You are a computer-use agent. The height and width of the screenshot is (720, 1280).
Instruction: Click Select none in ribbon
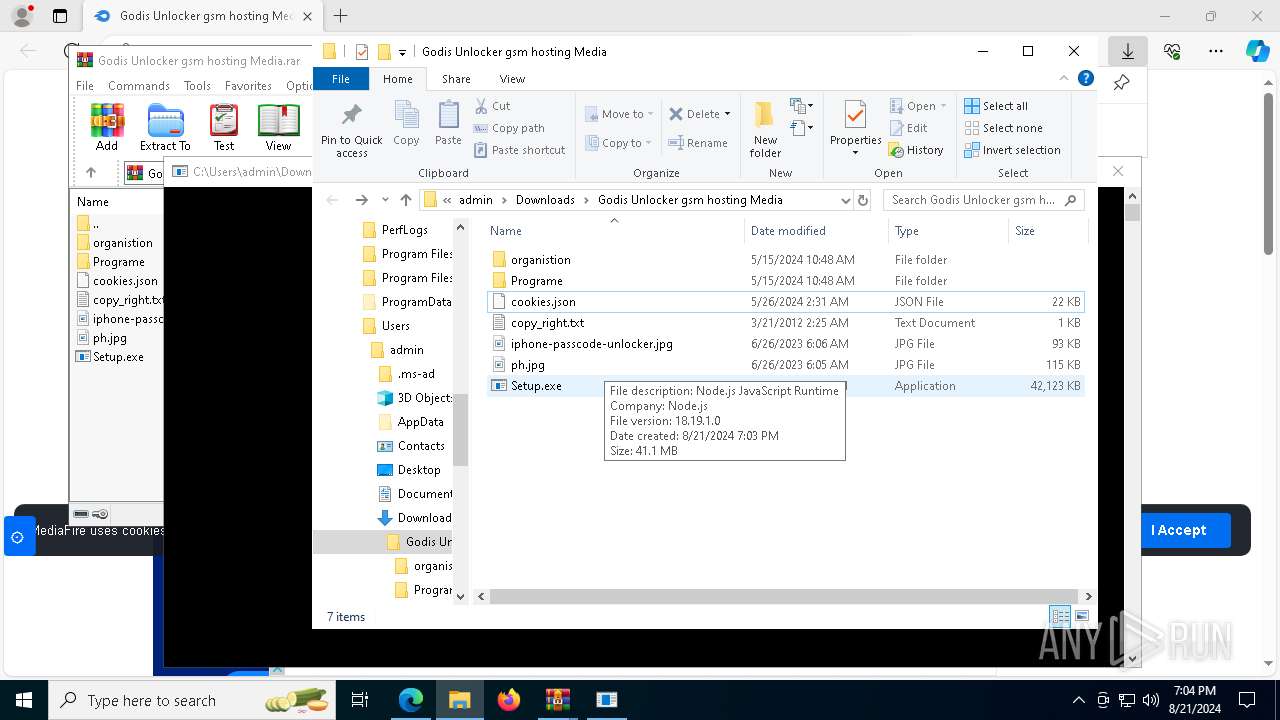(x=1003, y=128)
